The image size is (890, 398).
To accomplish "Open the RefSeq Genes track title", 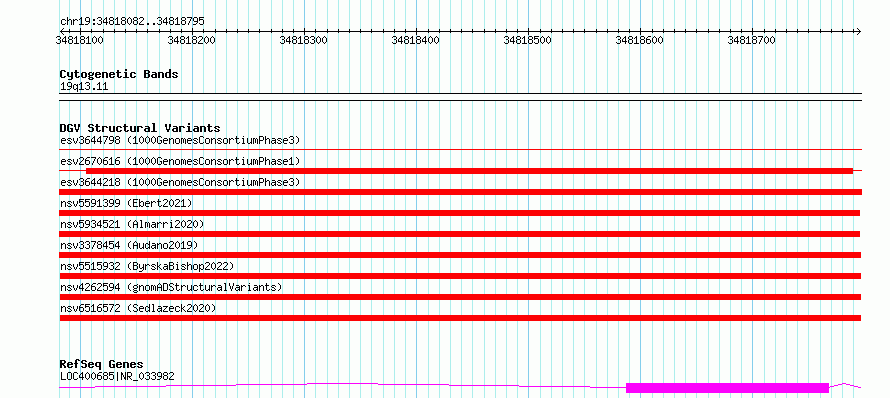I will click(102, 364).
